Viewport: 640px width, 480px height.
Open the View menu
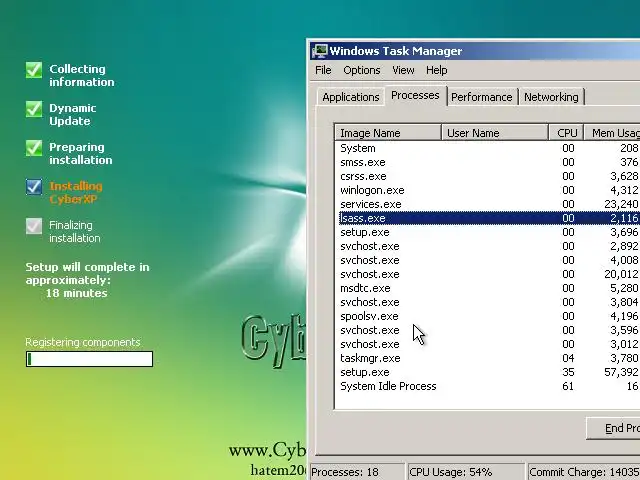point(403,70)
